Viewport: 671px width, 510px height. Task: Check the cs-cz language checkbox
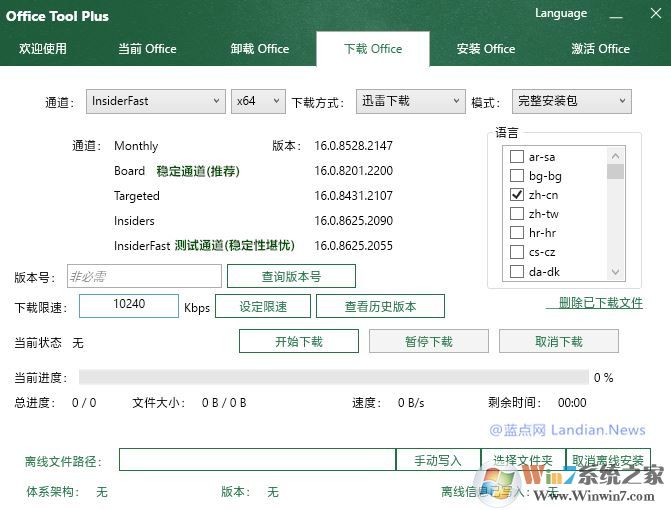pyautogui.click(x=517, y=252)
